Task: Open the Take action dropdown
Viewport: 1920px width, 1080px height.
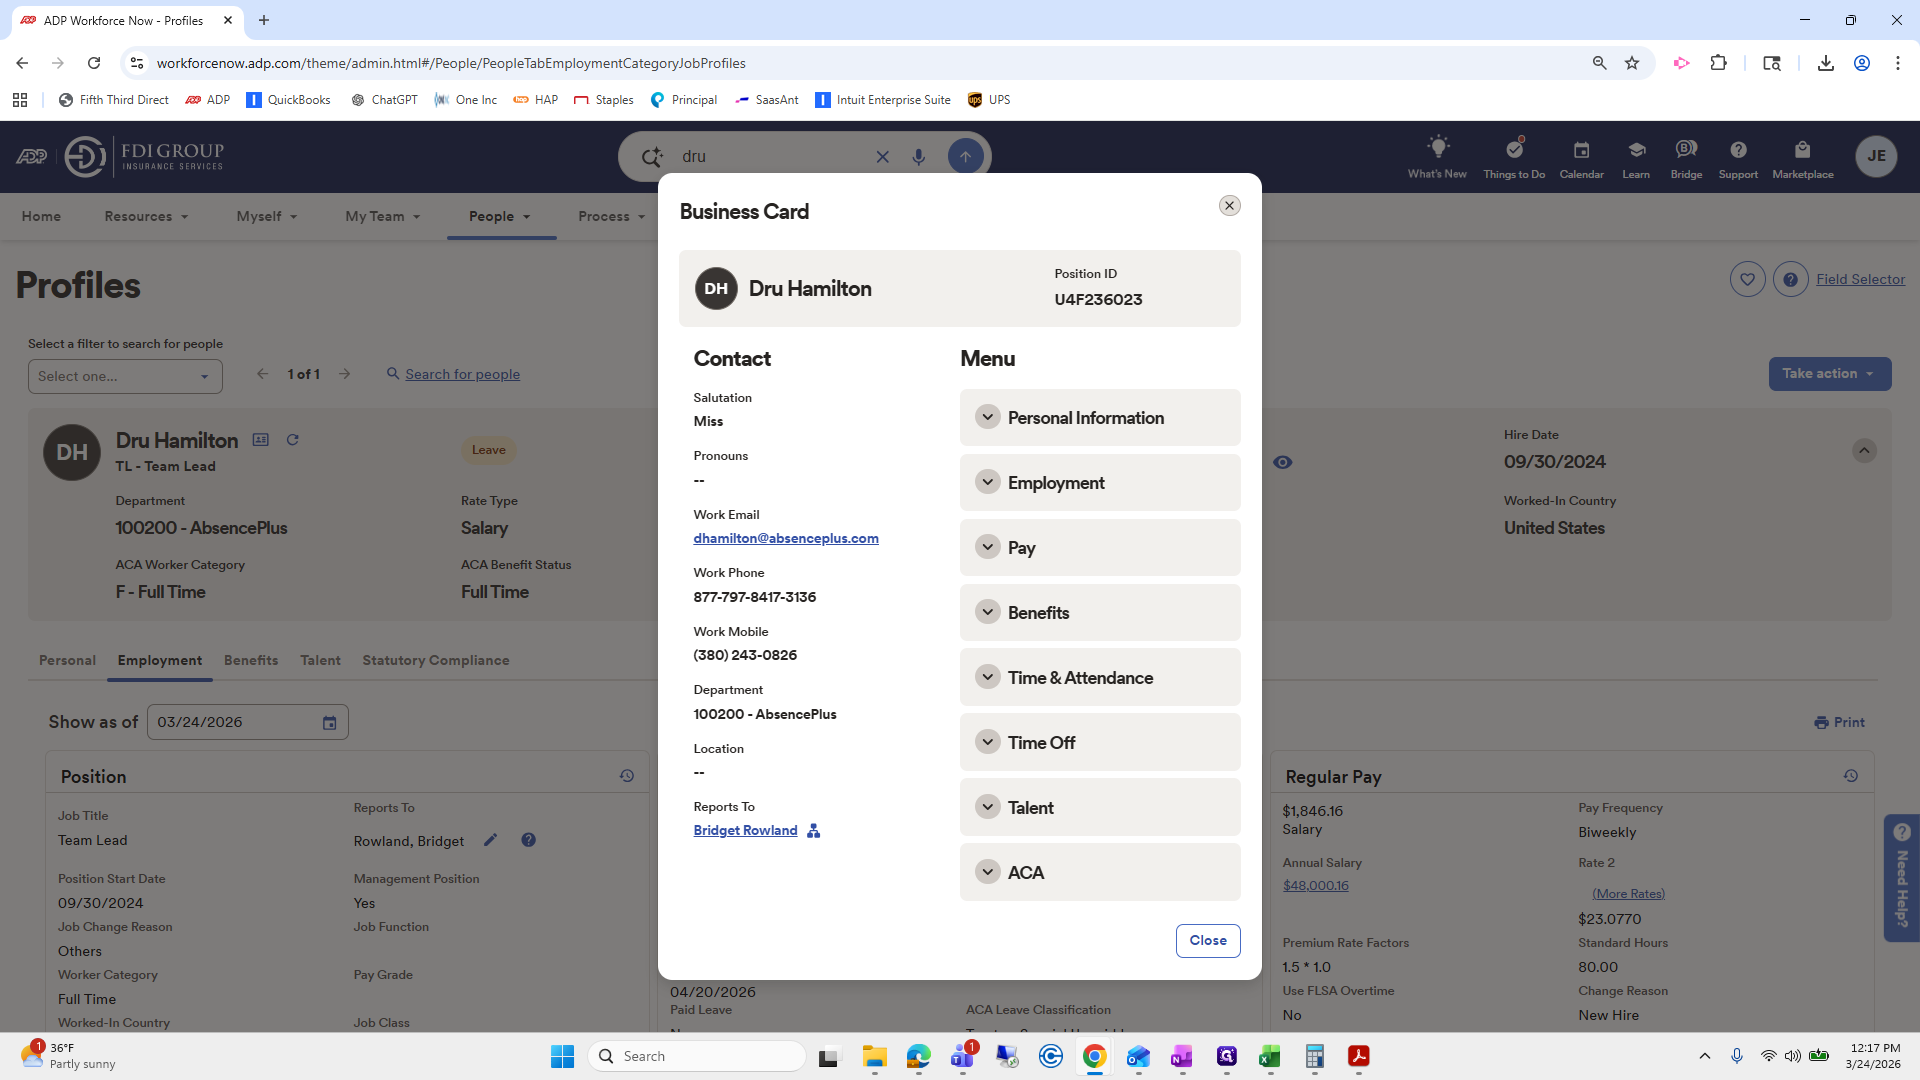Action: [1829, 374]
